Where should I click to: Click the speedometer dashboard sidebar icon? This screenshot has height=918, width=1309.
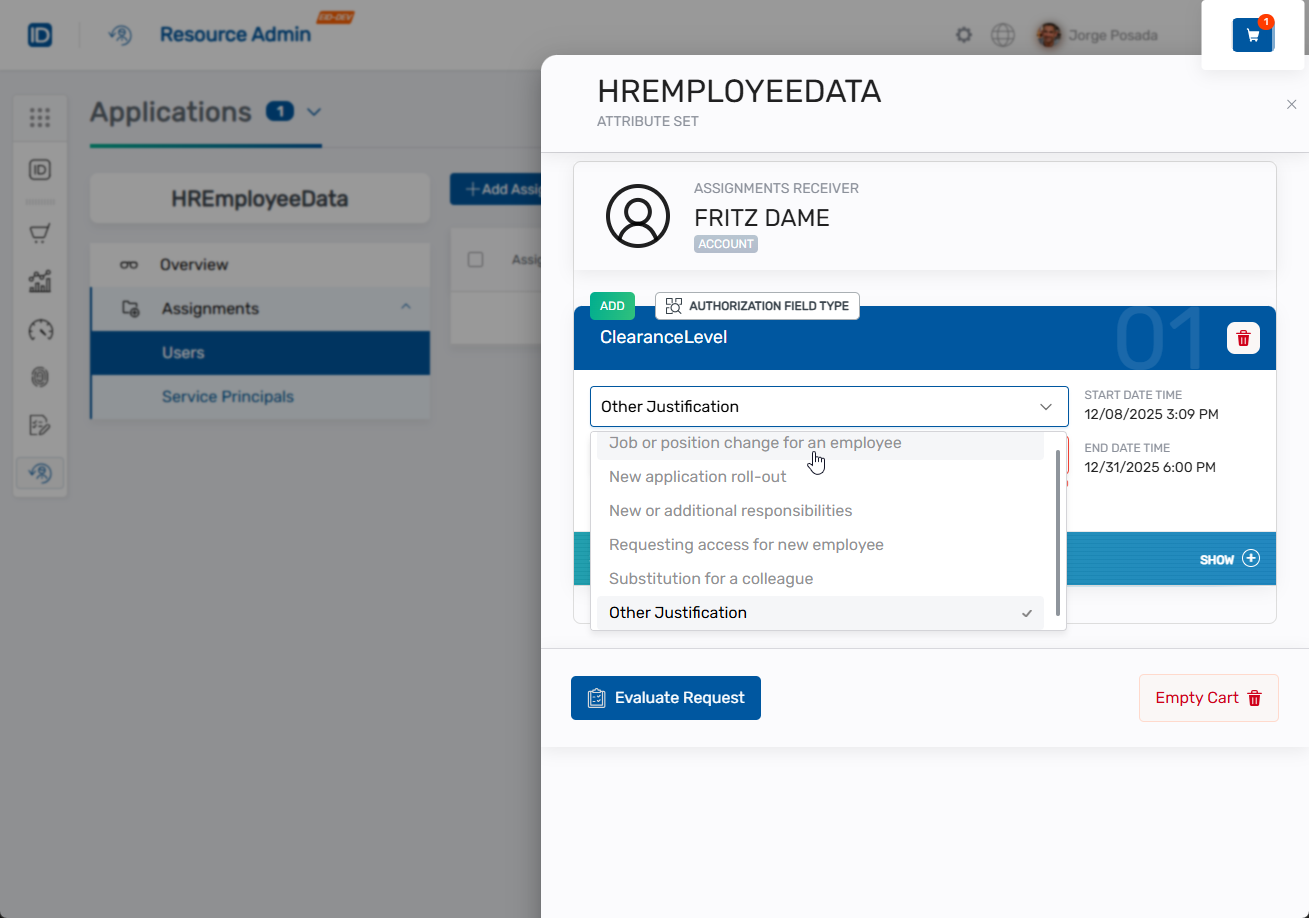[40, 330]
